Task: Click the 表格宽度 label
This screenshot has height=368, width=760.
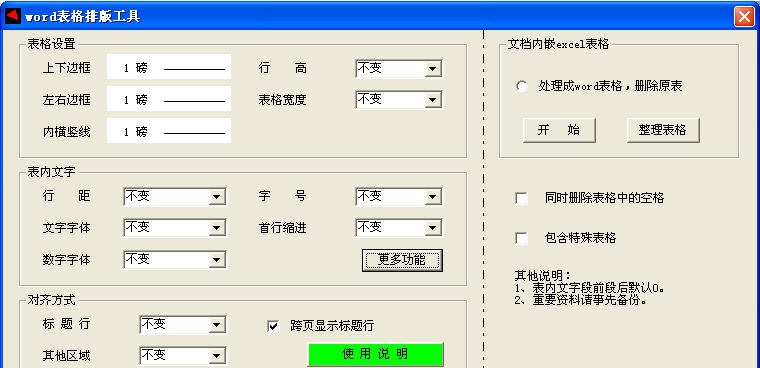Action: click(x=283, y=100)
